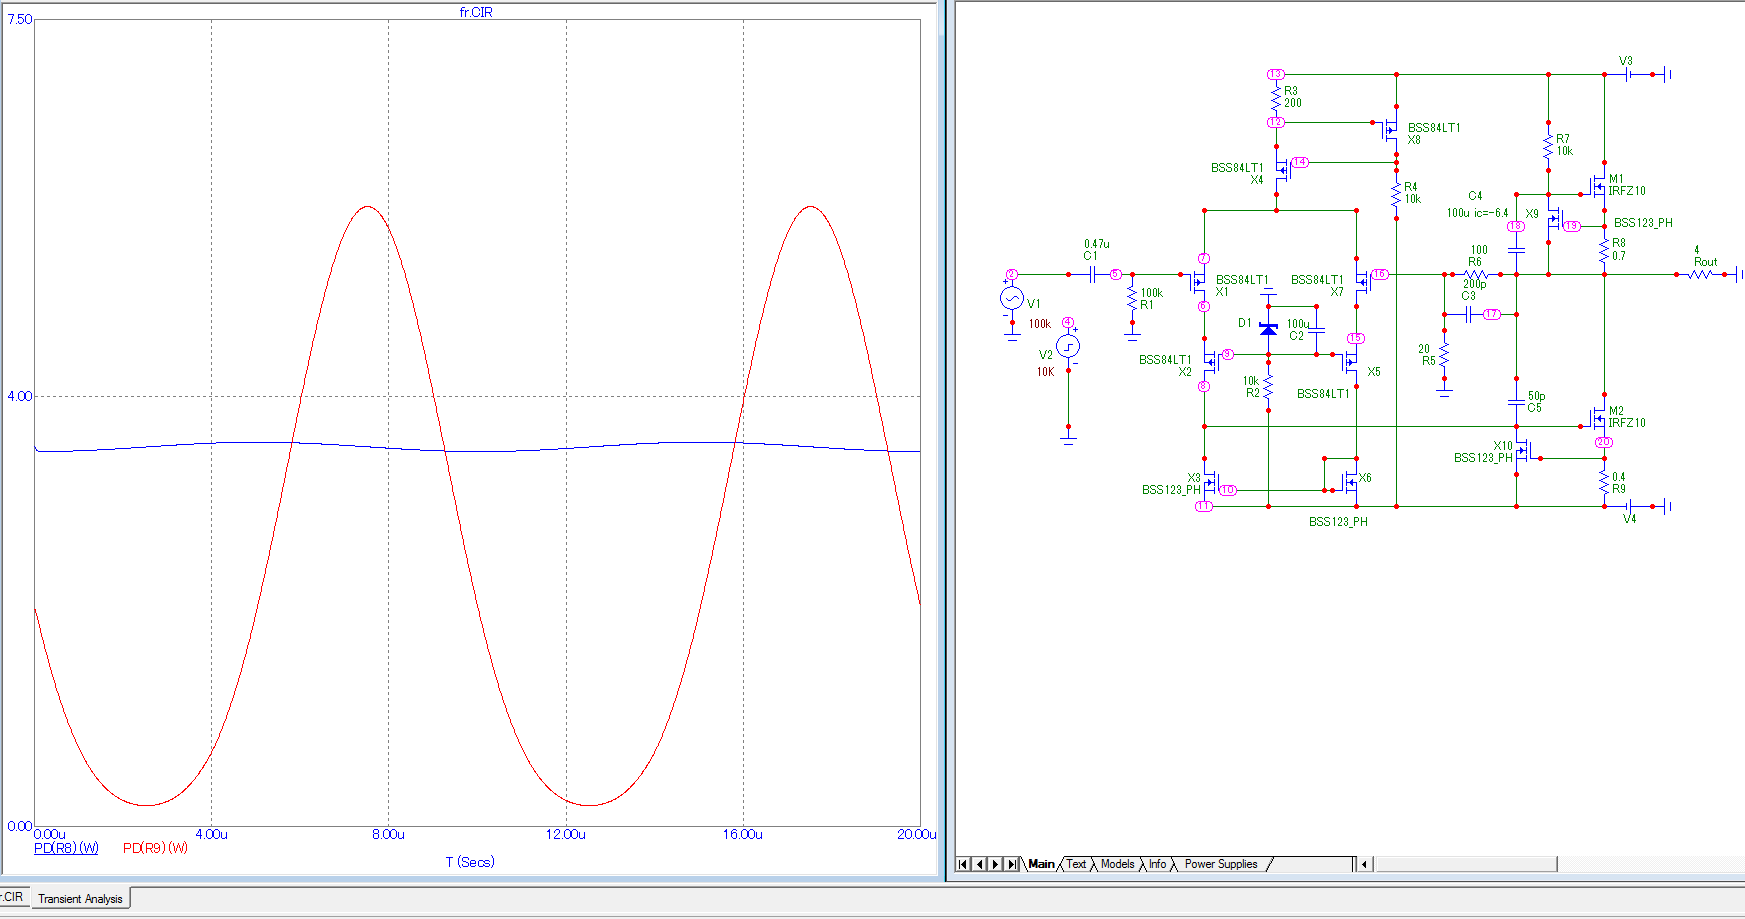
Task: Select the V2 pulse source symbol
Action: tap(1068, 347)
